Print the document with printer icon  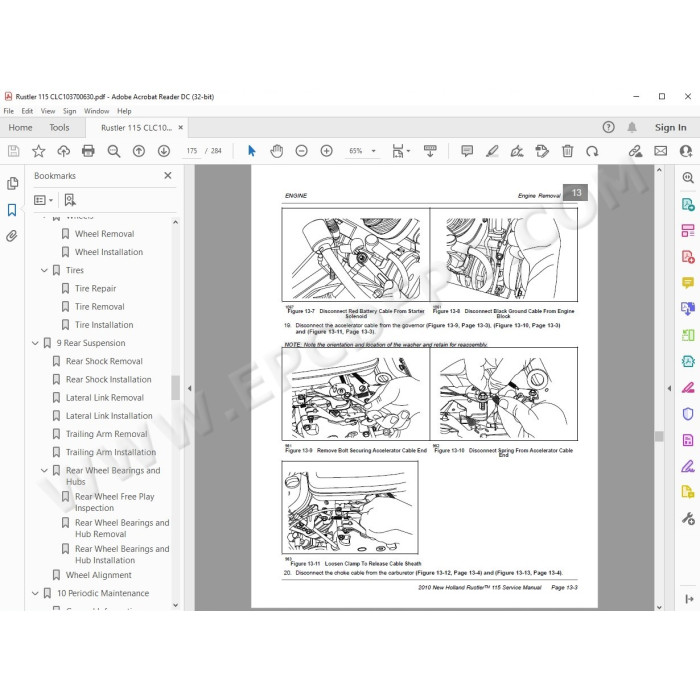pos(88,151)
